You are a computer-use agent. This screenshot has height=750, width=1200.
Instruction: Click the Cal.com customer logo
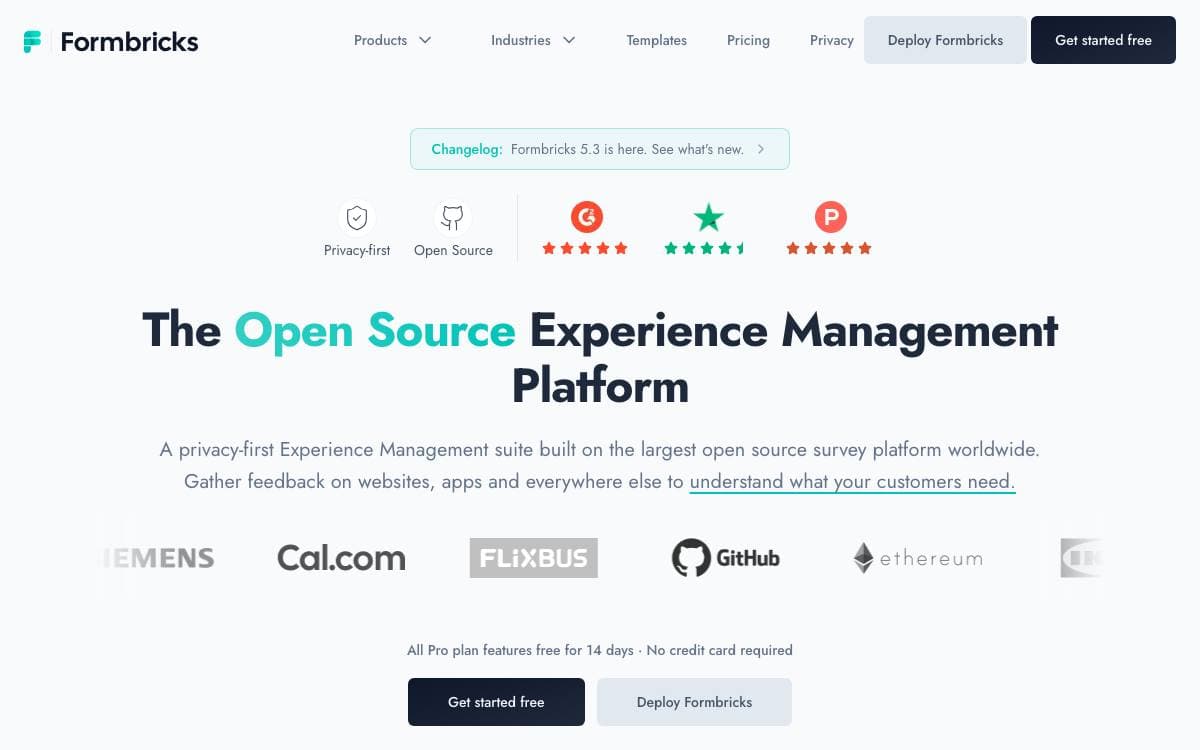[x=341, y=558]
